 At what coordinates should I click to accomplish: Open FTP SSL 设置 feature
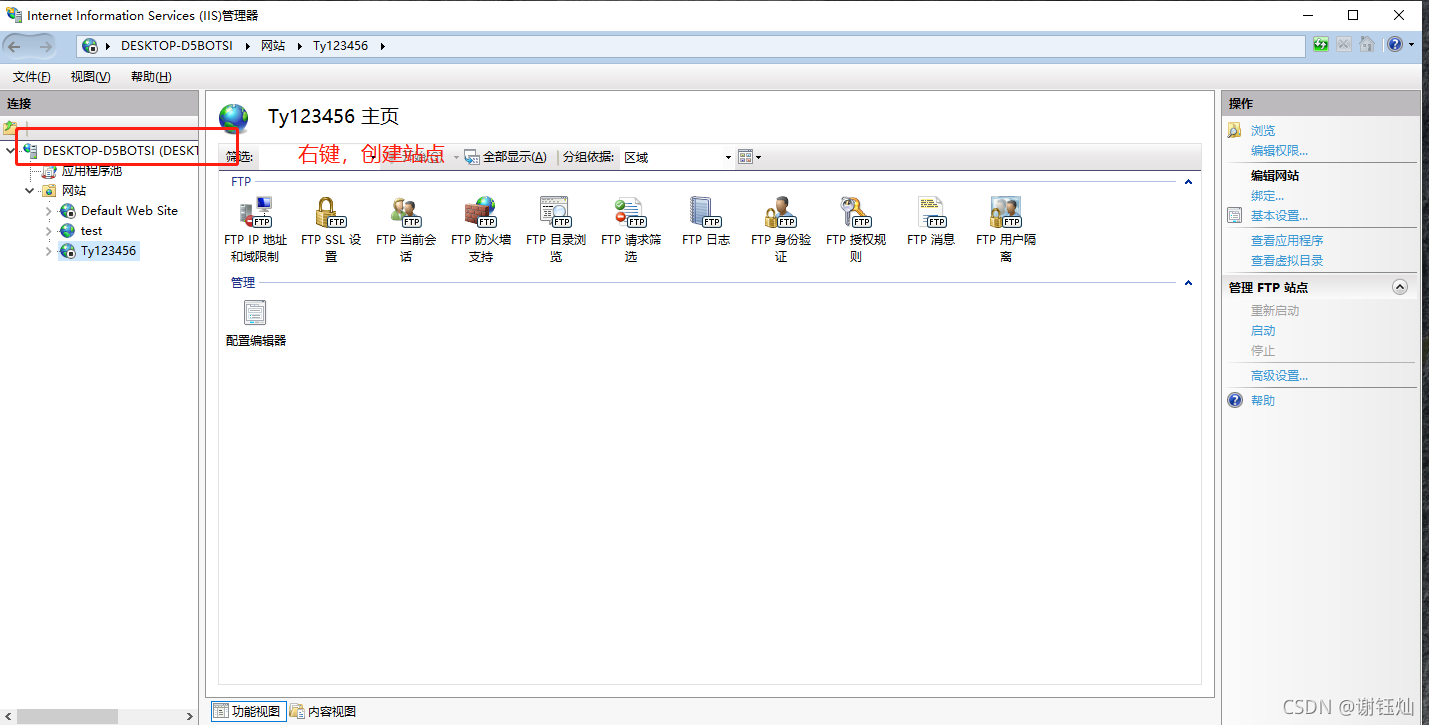pos(331,229)
